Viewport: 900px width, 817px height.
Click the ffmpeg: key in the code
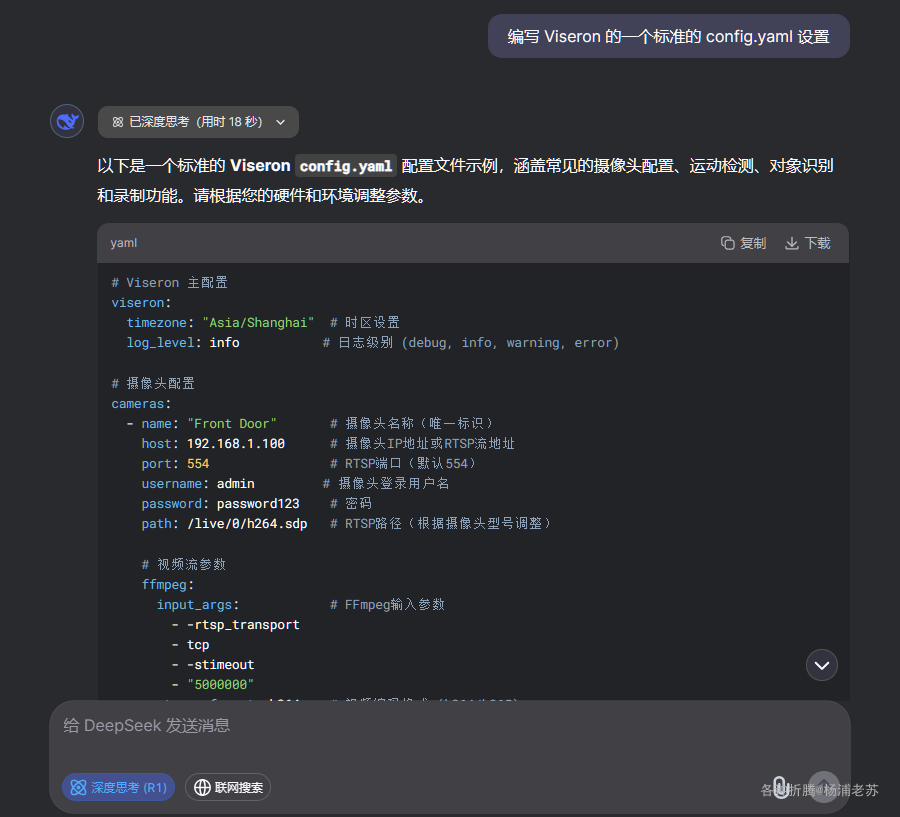click(x=168, y=584)
